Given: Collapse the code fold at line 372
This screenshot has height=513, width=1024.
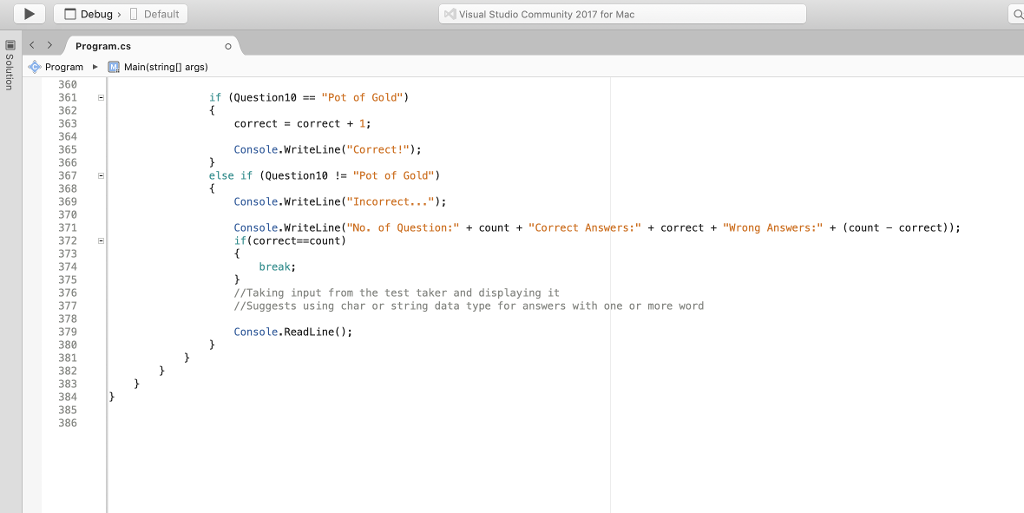Looking at the screenshot, I should pos(101,241).
